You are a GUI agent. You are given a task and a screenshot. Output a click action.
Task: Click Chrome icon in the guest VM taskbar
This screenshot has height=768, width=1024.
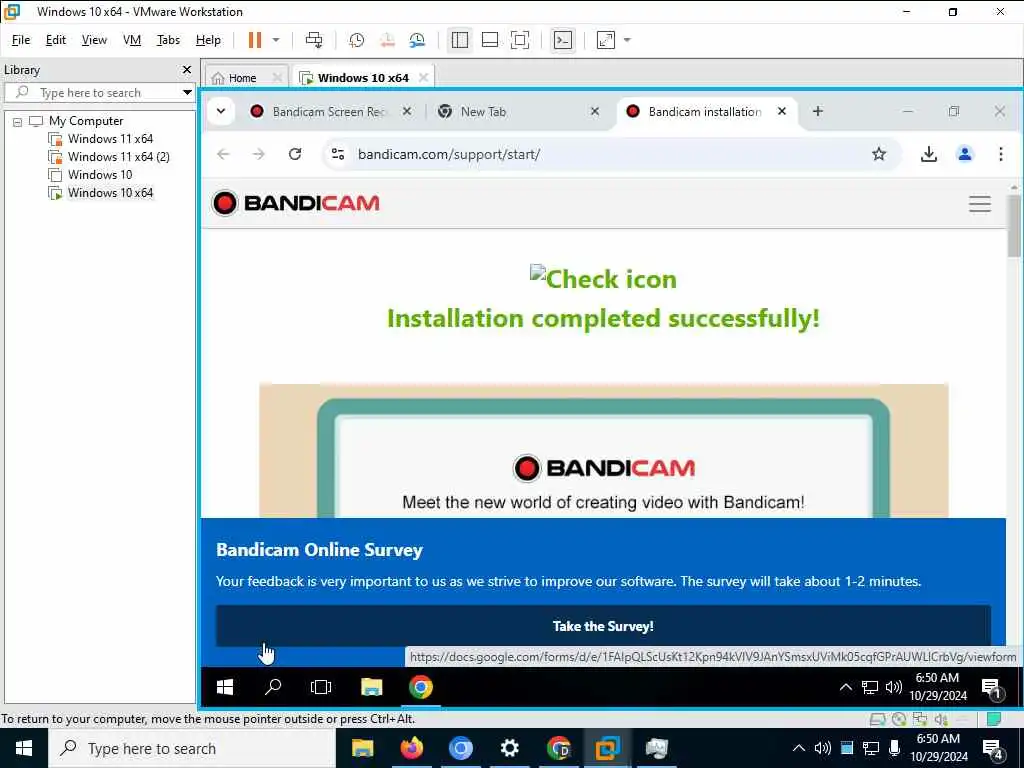421,687
